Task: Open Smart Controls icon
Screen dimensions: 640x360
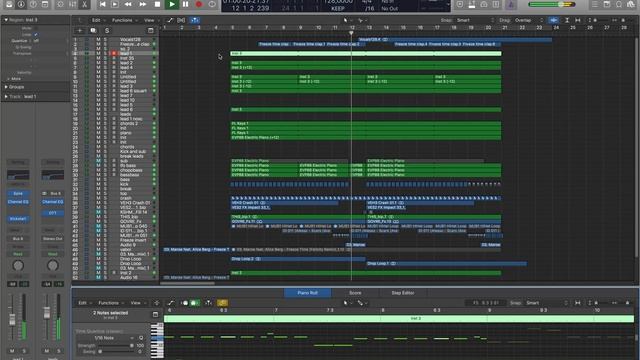Action: pos(60,4)
